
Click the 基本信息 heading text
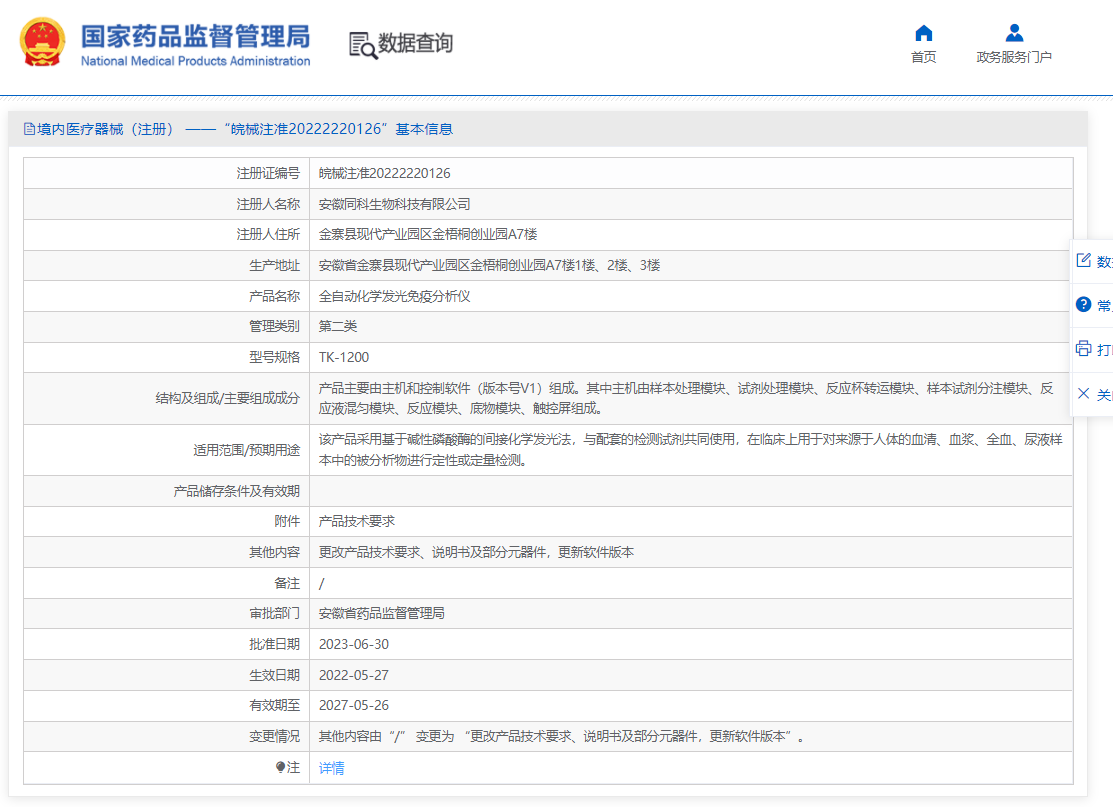424,129
